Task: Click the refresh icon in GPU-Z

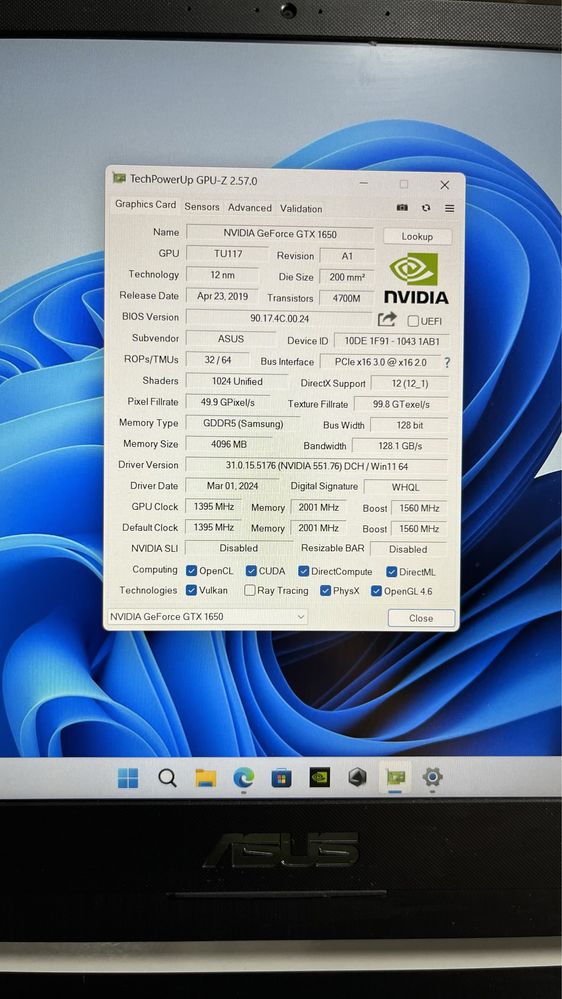Action: pyautogui.click(x=426, y=208)
